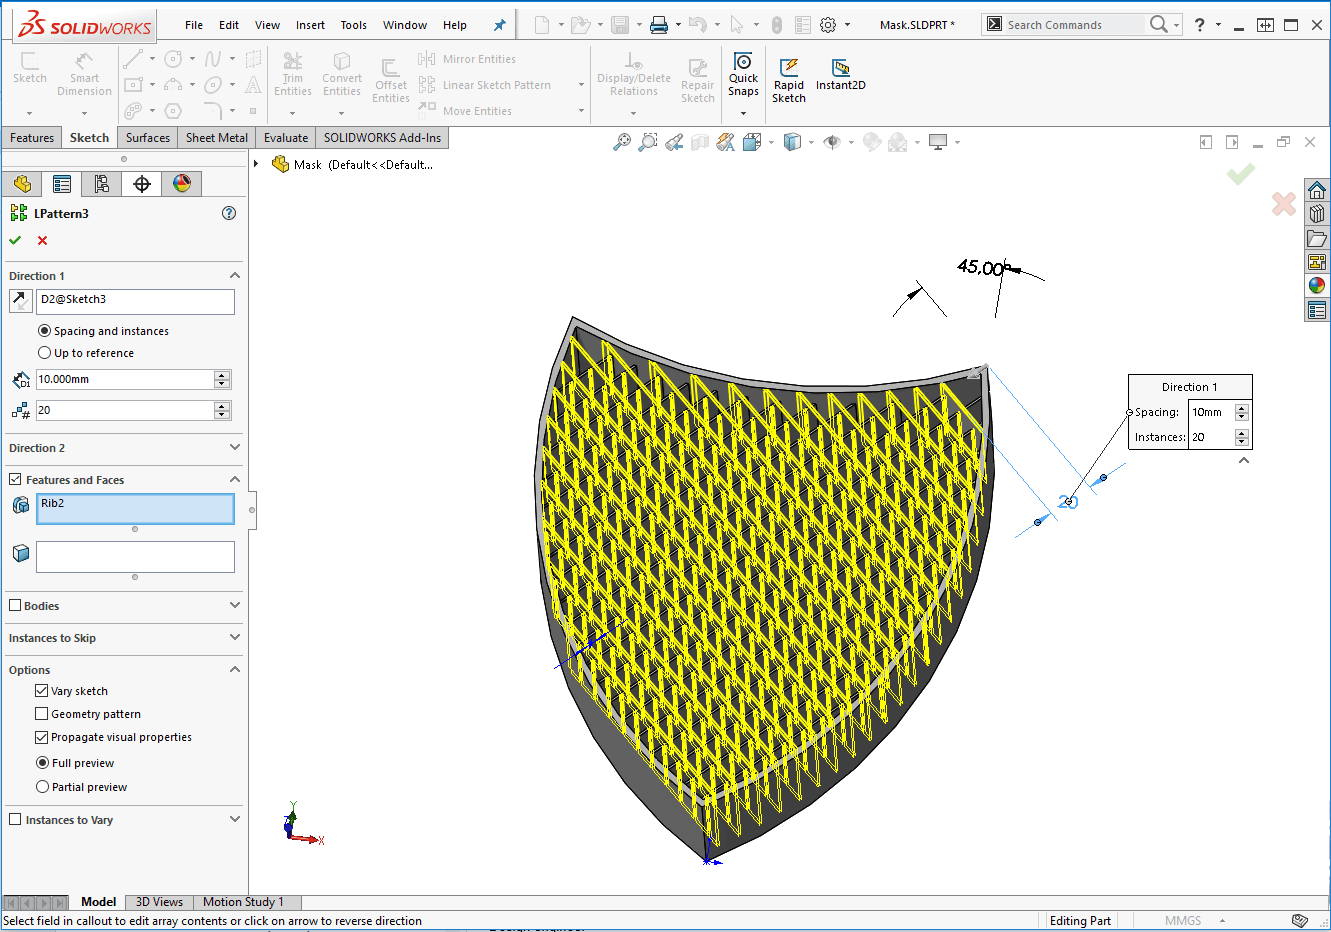
Task: Enable the Geometry pattern checkbox
Action: (x=42, y=714)
